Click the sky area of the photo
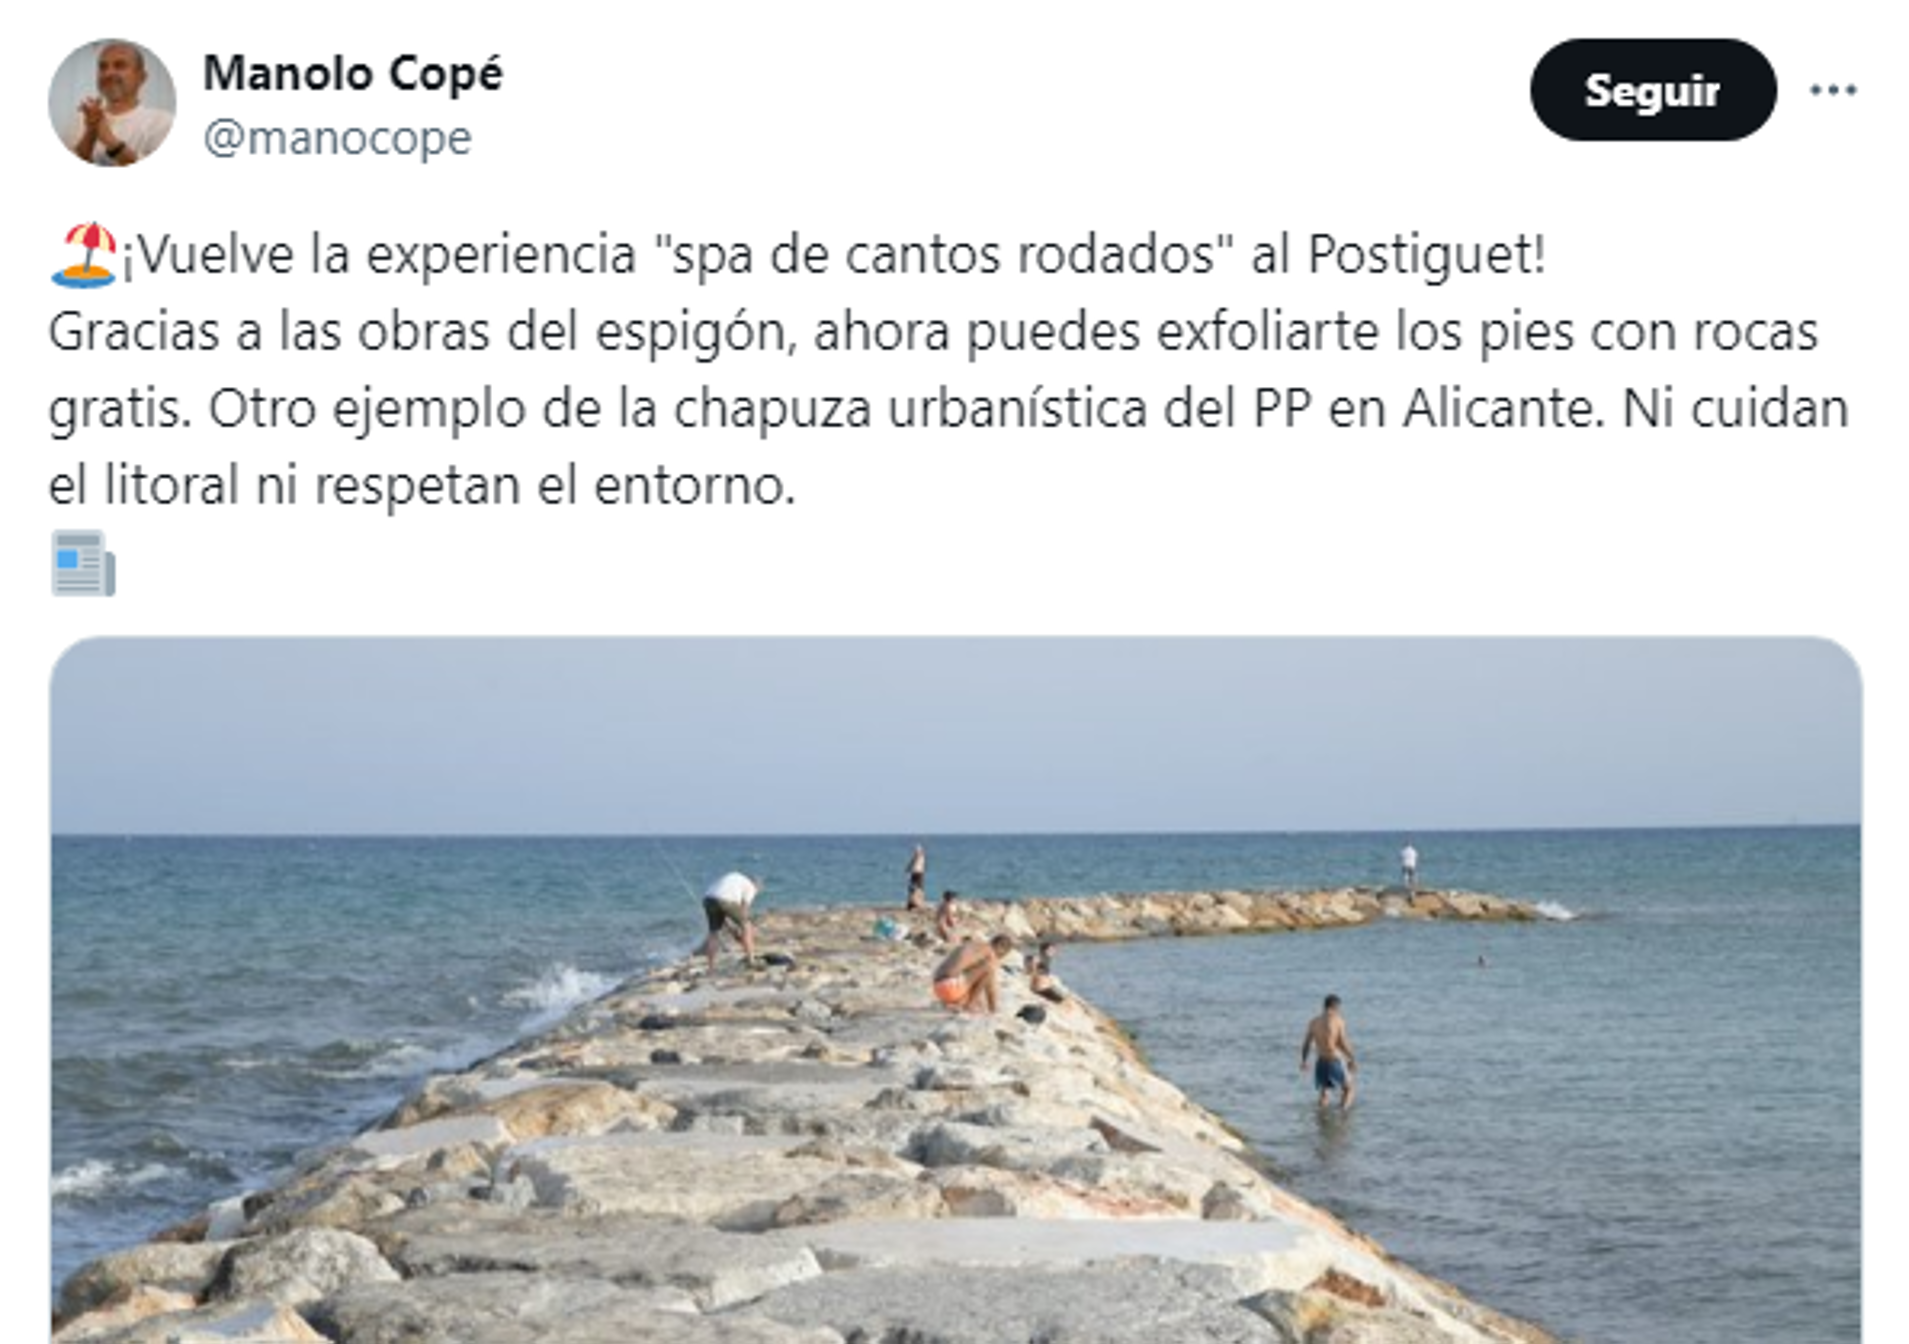The height and width of the screenshot is (1344, 1909). (x=956, y=735)
